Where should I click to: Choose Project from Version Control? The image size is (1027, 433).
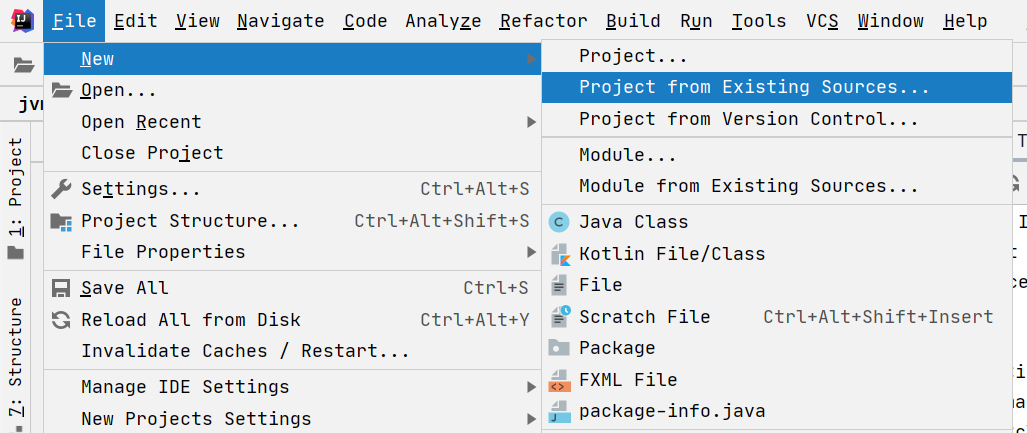point(748,119)
